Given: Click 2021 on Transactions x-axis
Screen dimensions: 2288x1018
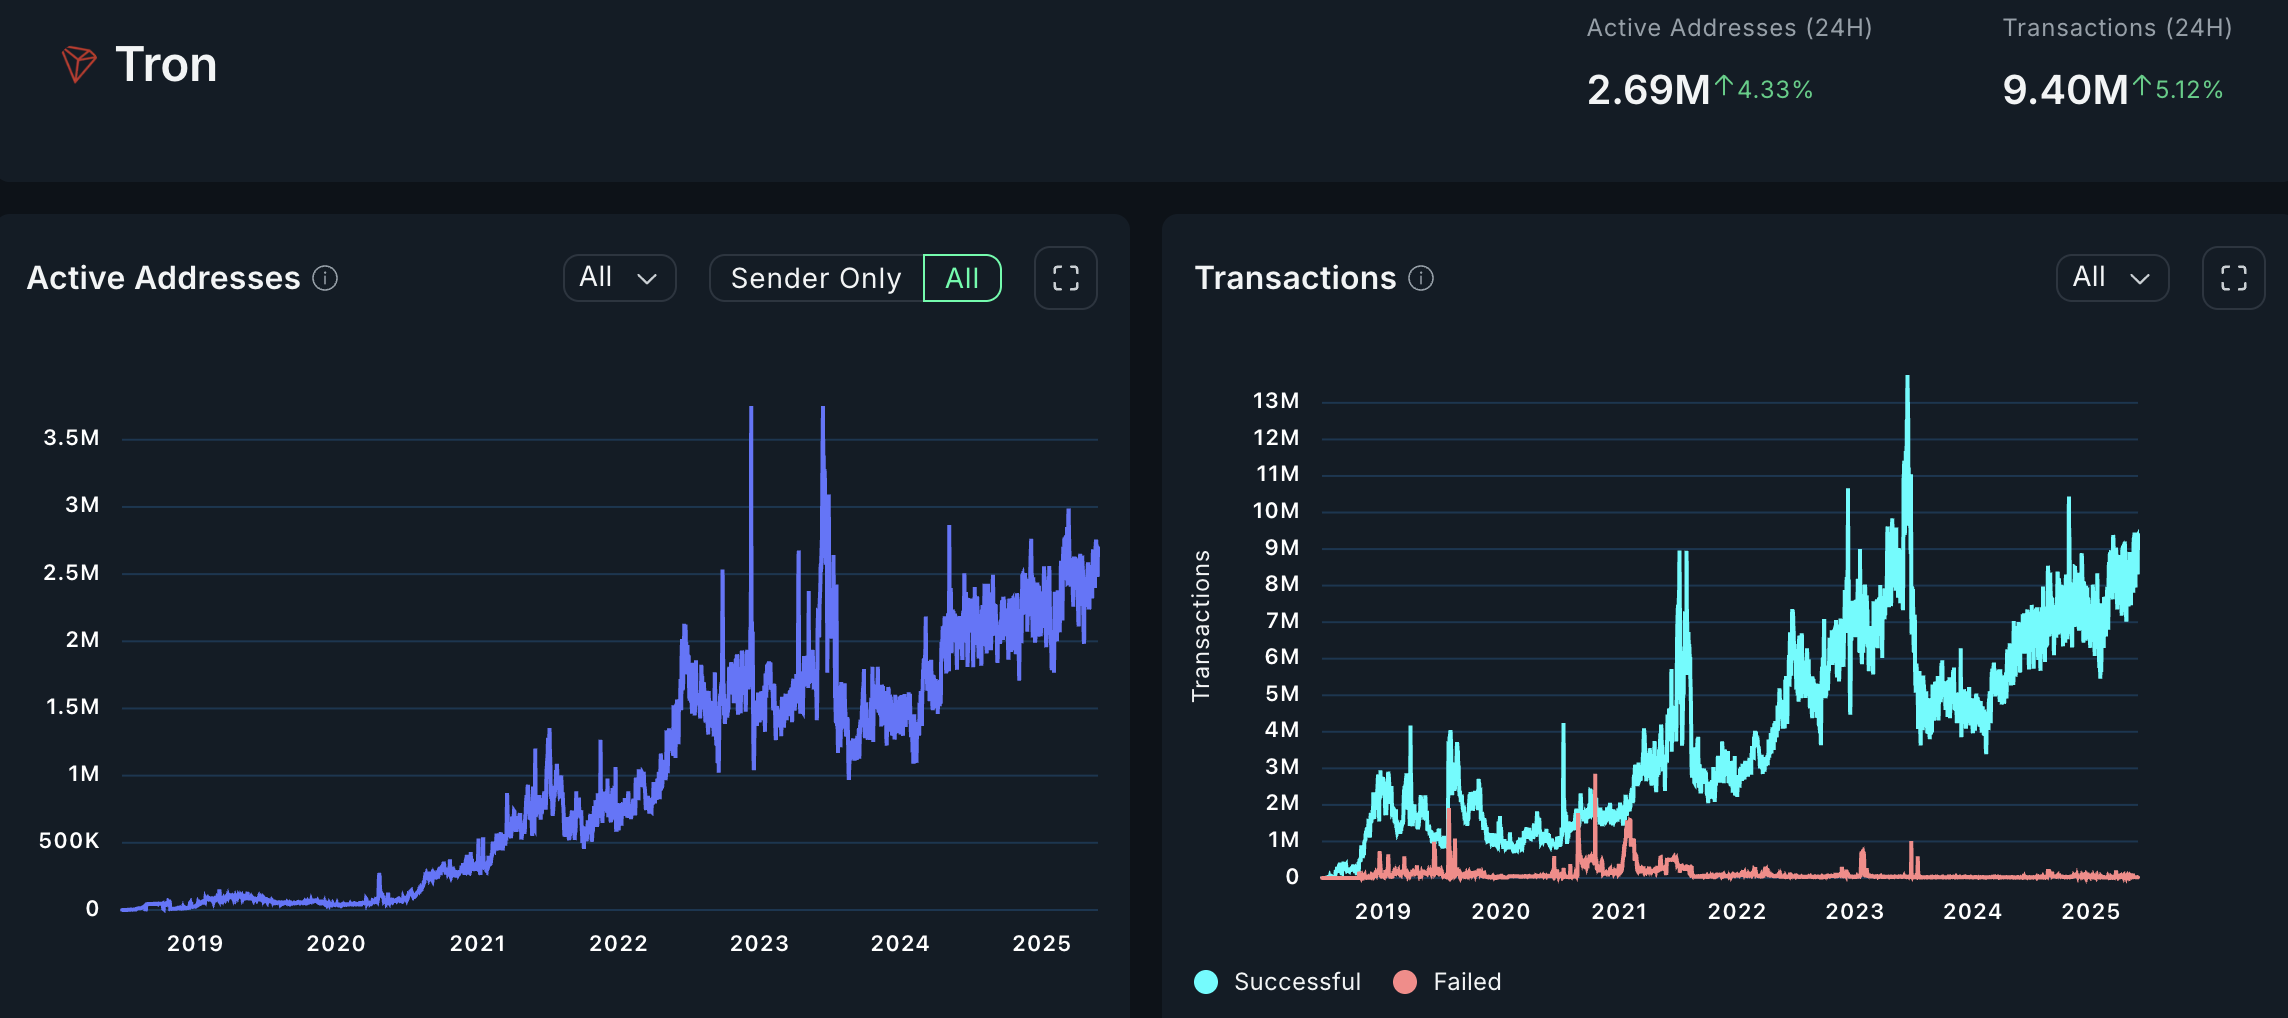Looking at the screenshot, I should [1619, 911].
